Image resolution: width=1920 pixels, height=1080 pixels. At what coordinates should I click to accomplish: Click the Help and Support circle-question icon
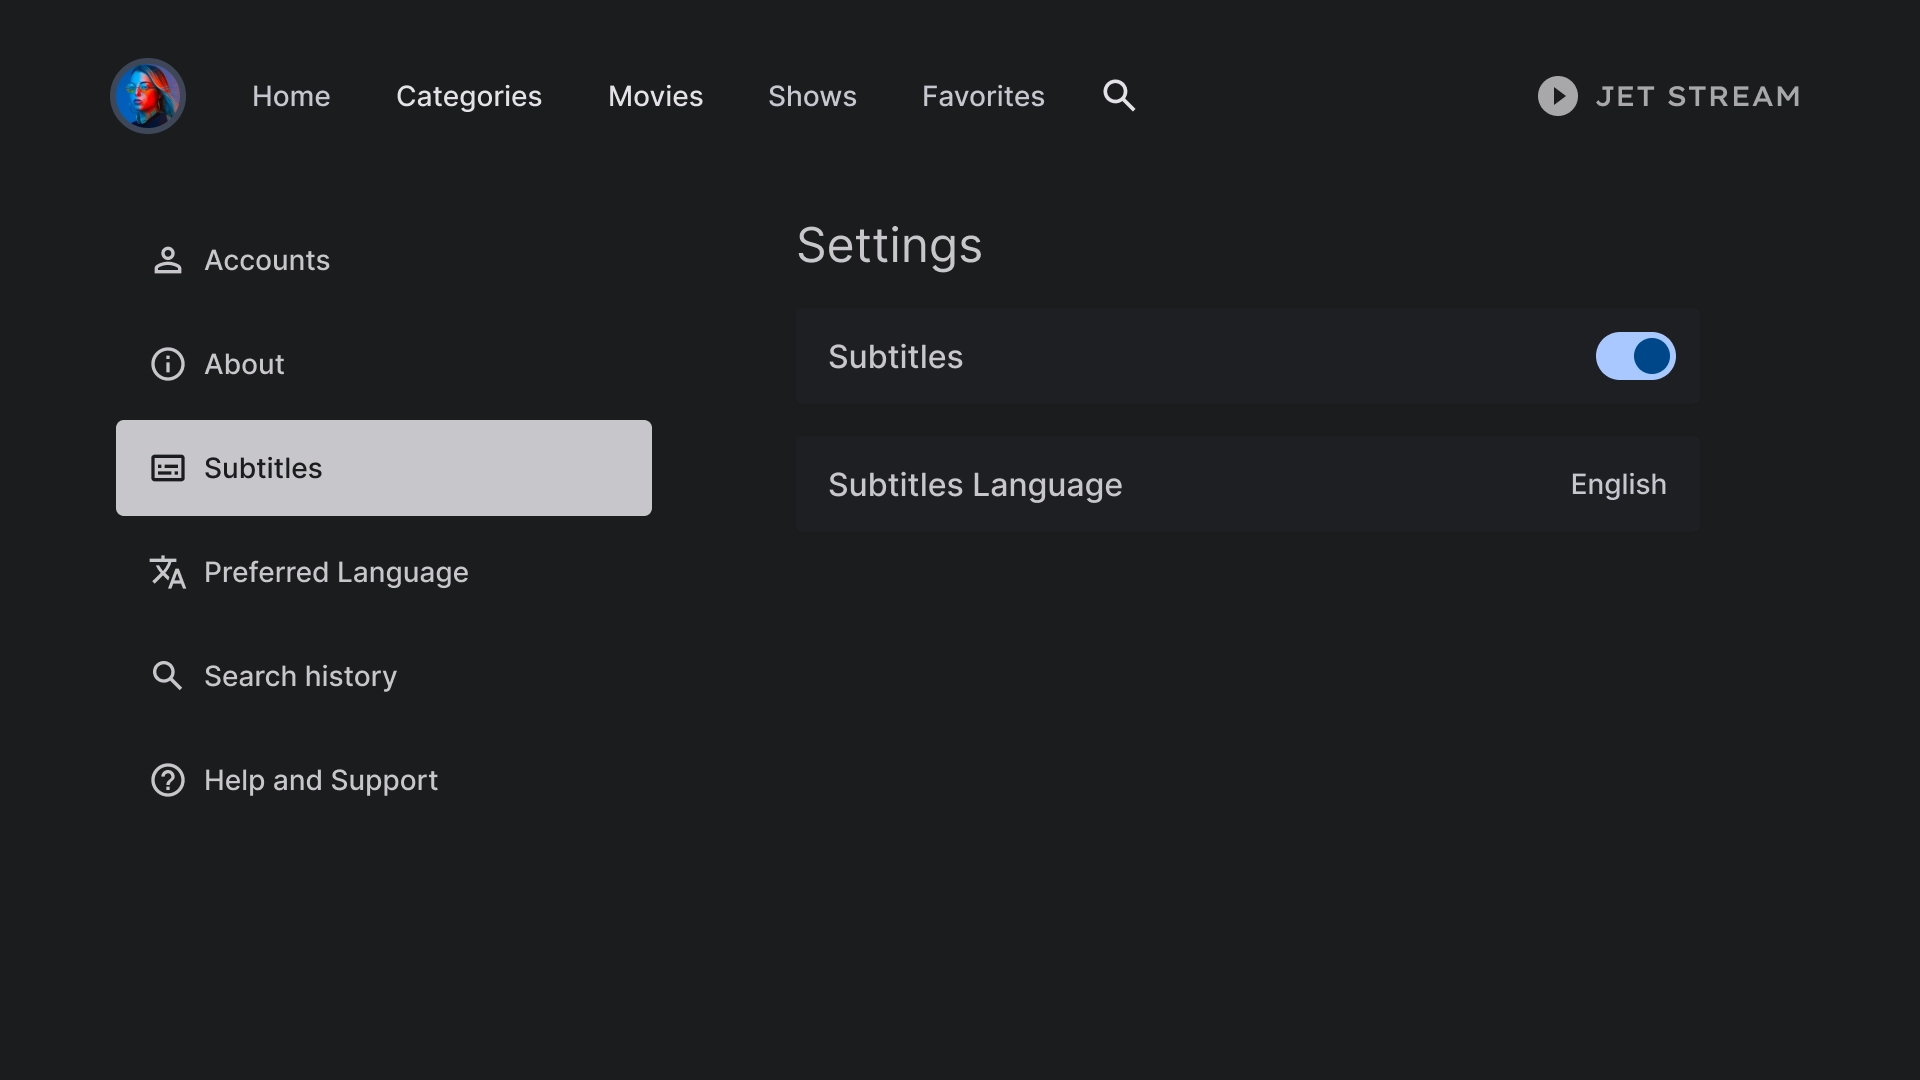coord(167,779)
